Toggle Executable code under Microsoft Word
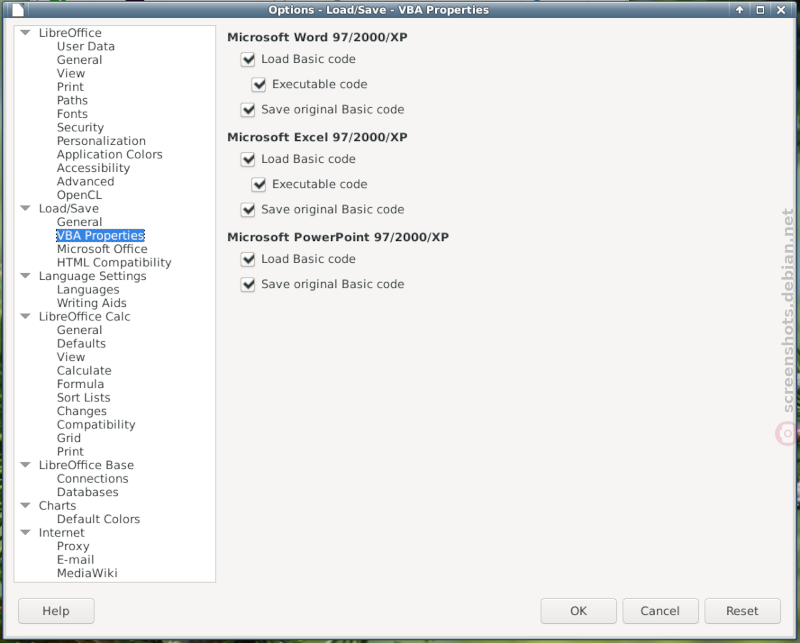Image resolution: width=800 pixels, height=643 pixels. click(259, 84)
